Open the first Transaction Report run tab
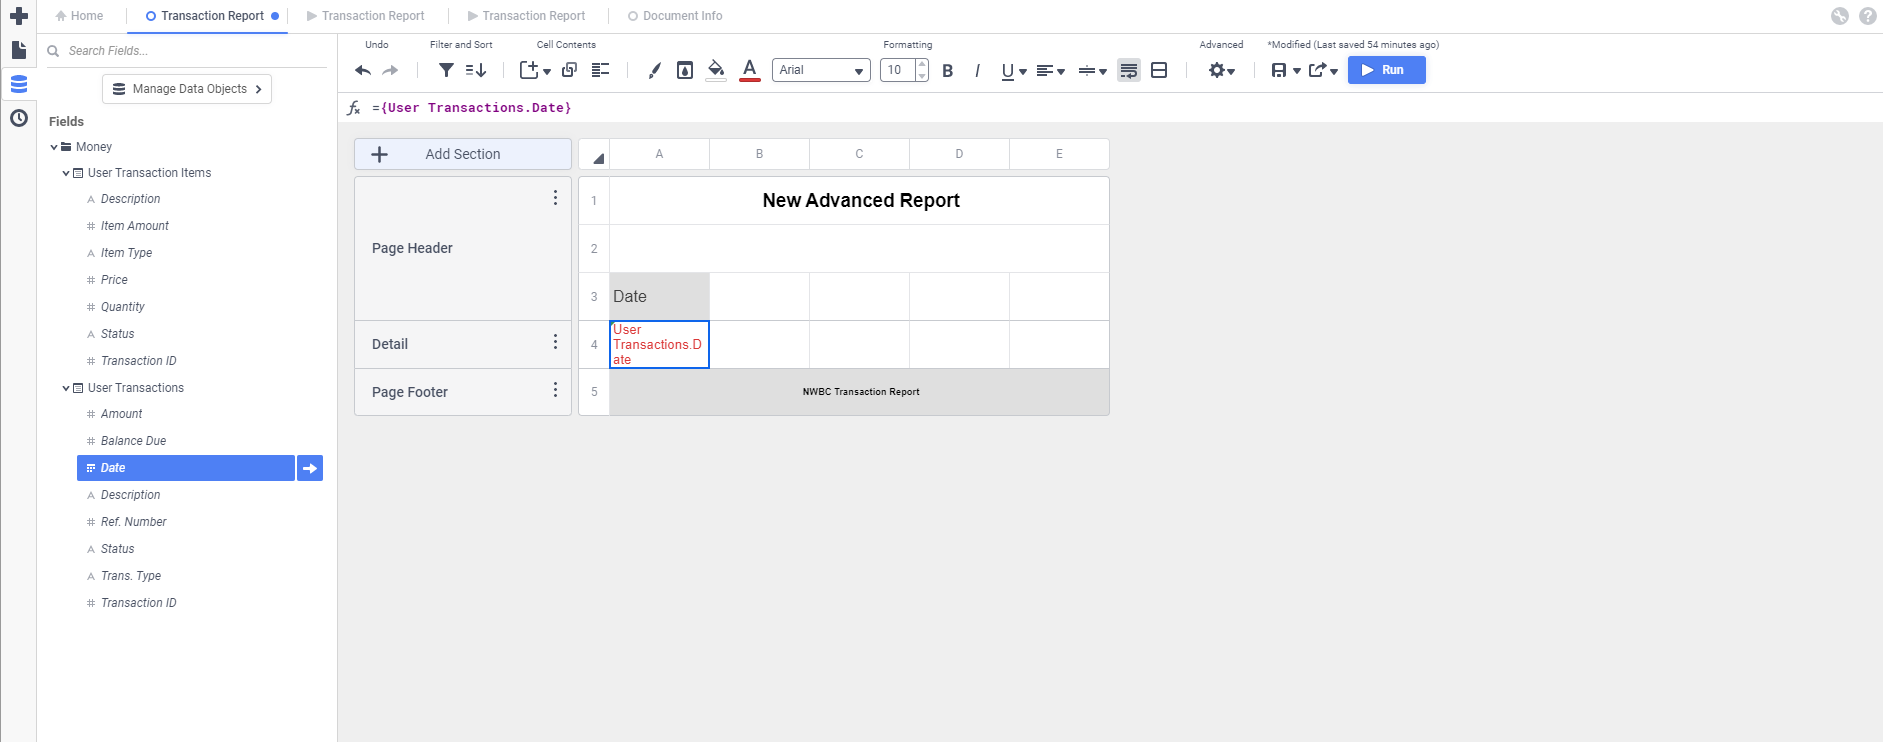 coord(366,16)
